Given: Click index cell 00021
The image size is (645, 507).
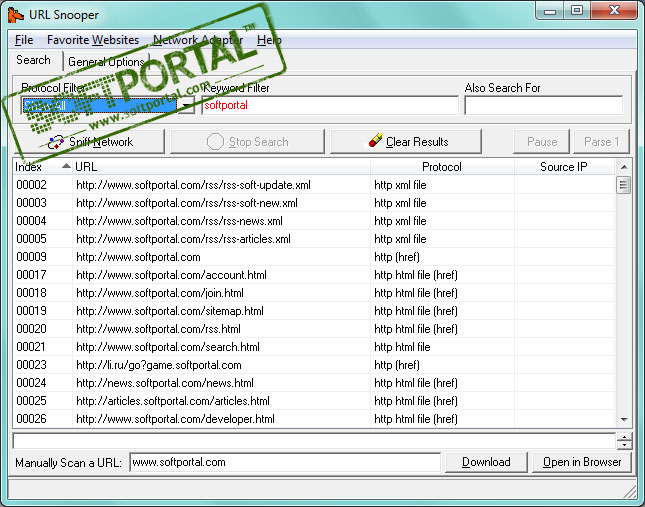Looking at the screenshot, I should click(31, 347).
